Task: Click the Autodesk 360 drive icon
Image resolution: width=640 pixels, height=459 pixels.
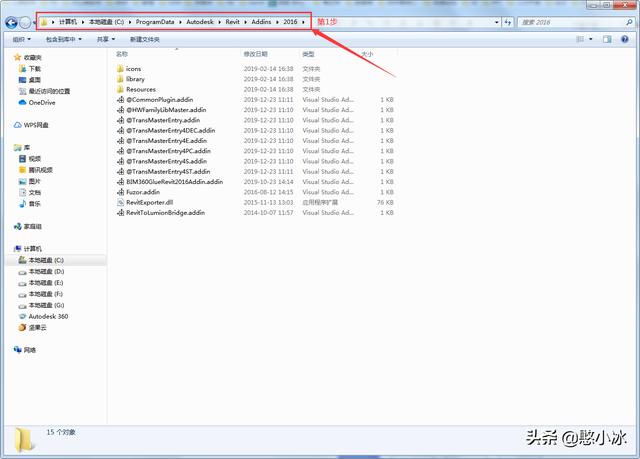Action: point(22,316)
